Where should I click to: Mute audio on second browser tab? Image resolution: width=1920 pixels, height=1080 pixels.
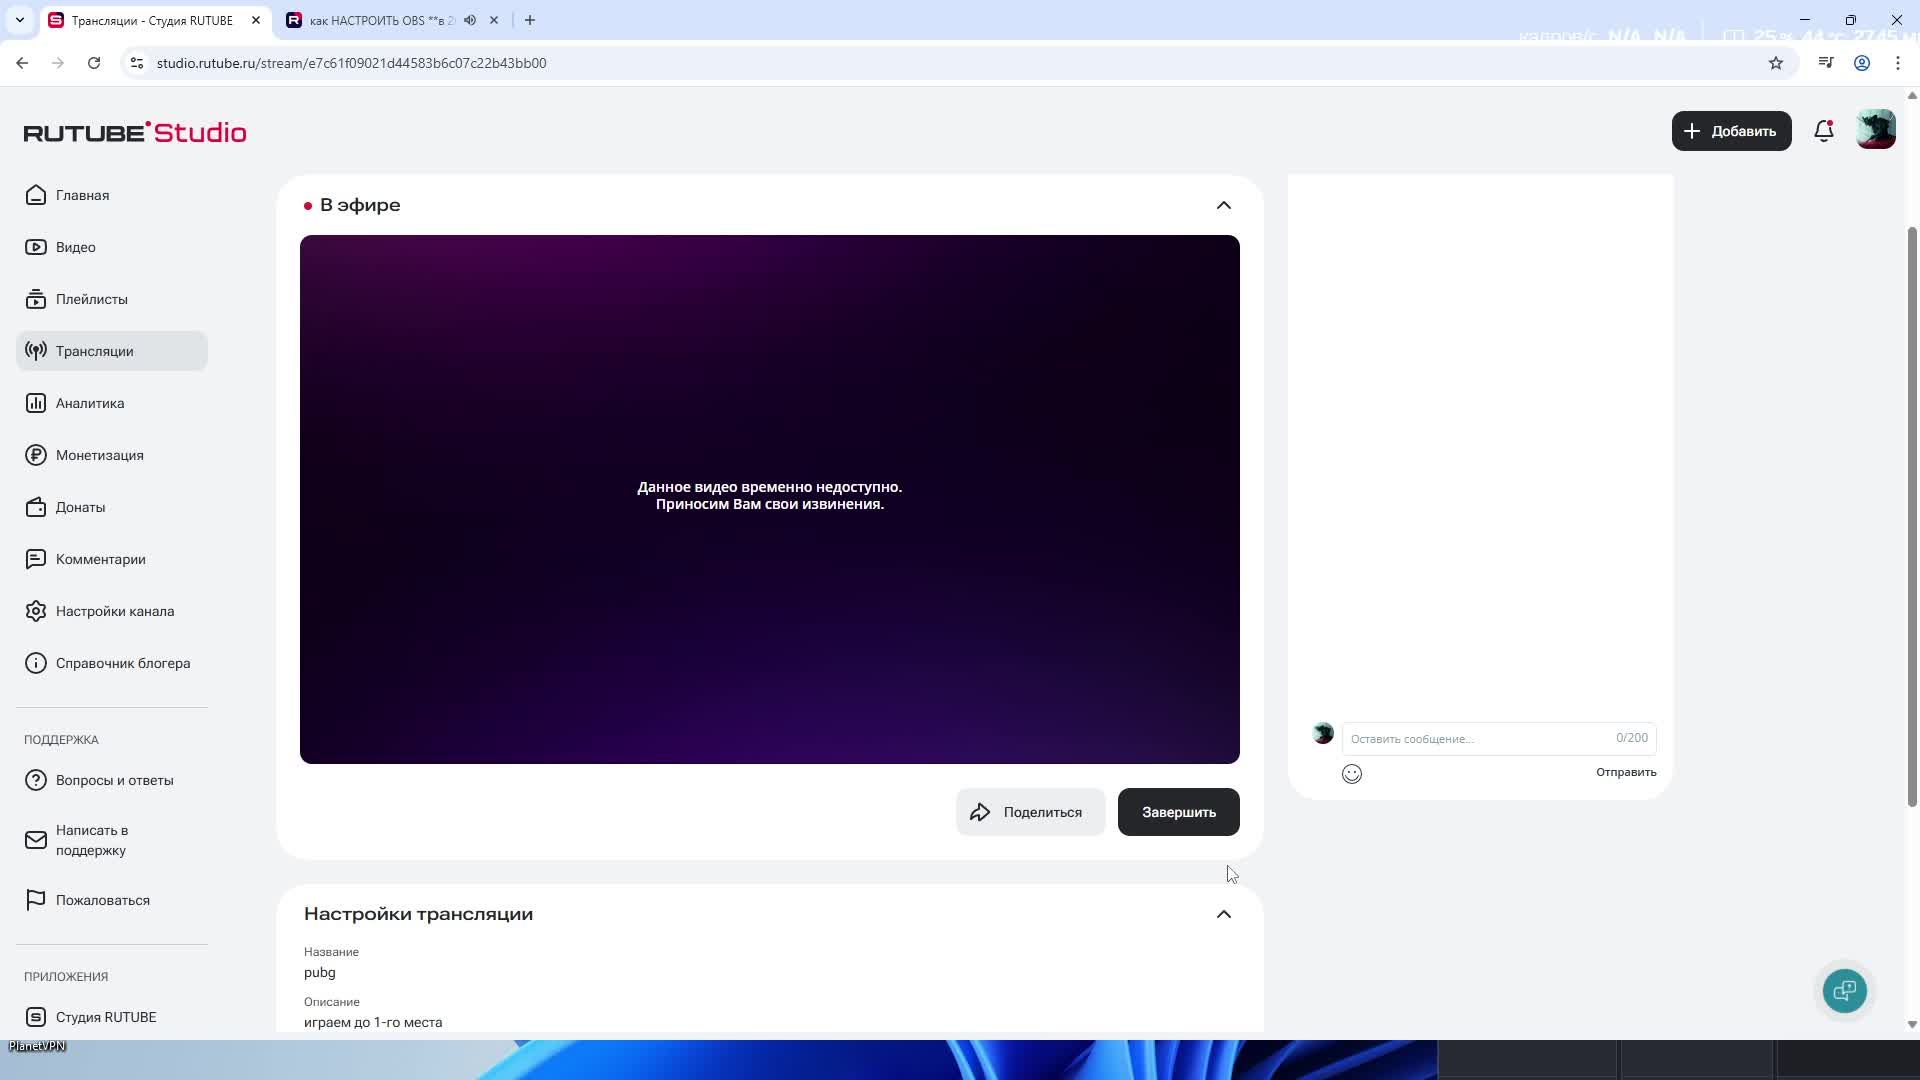470,20
